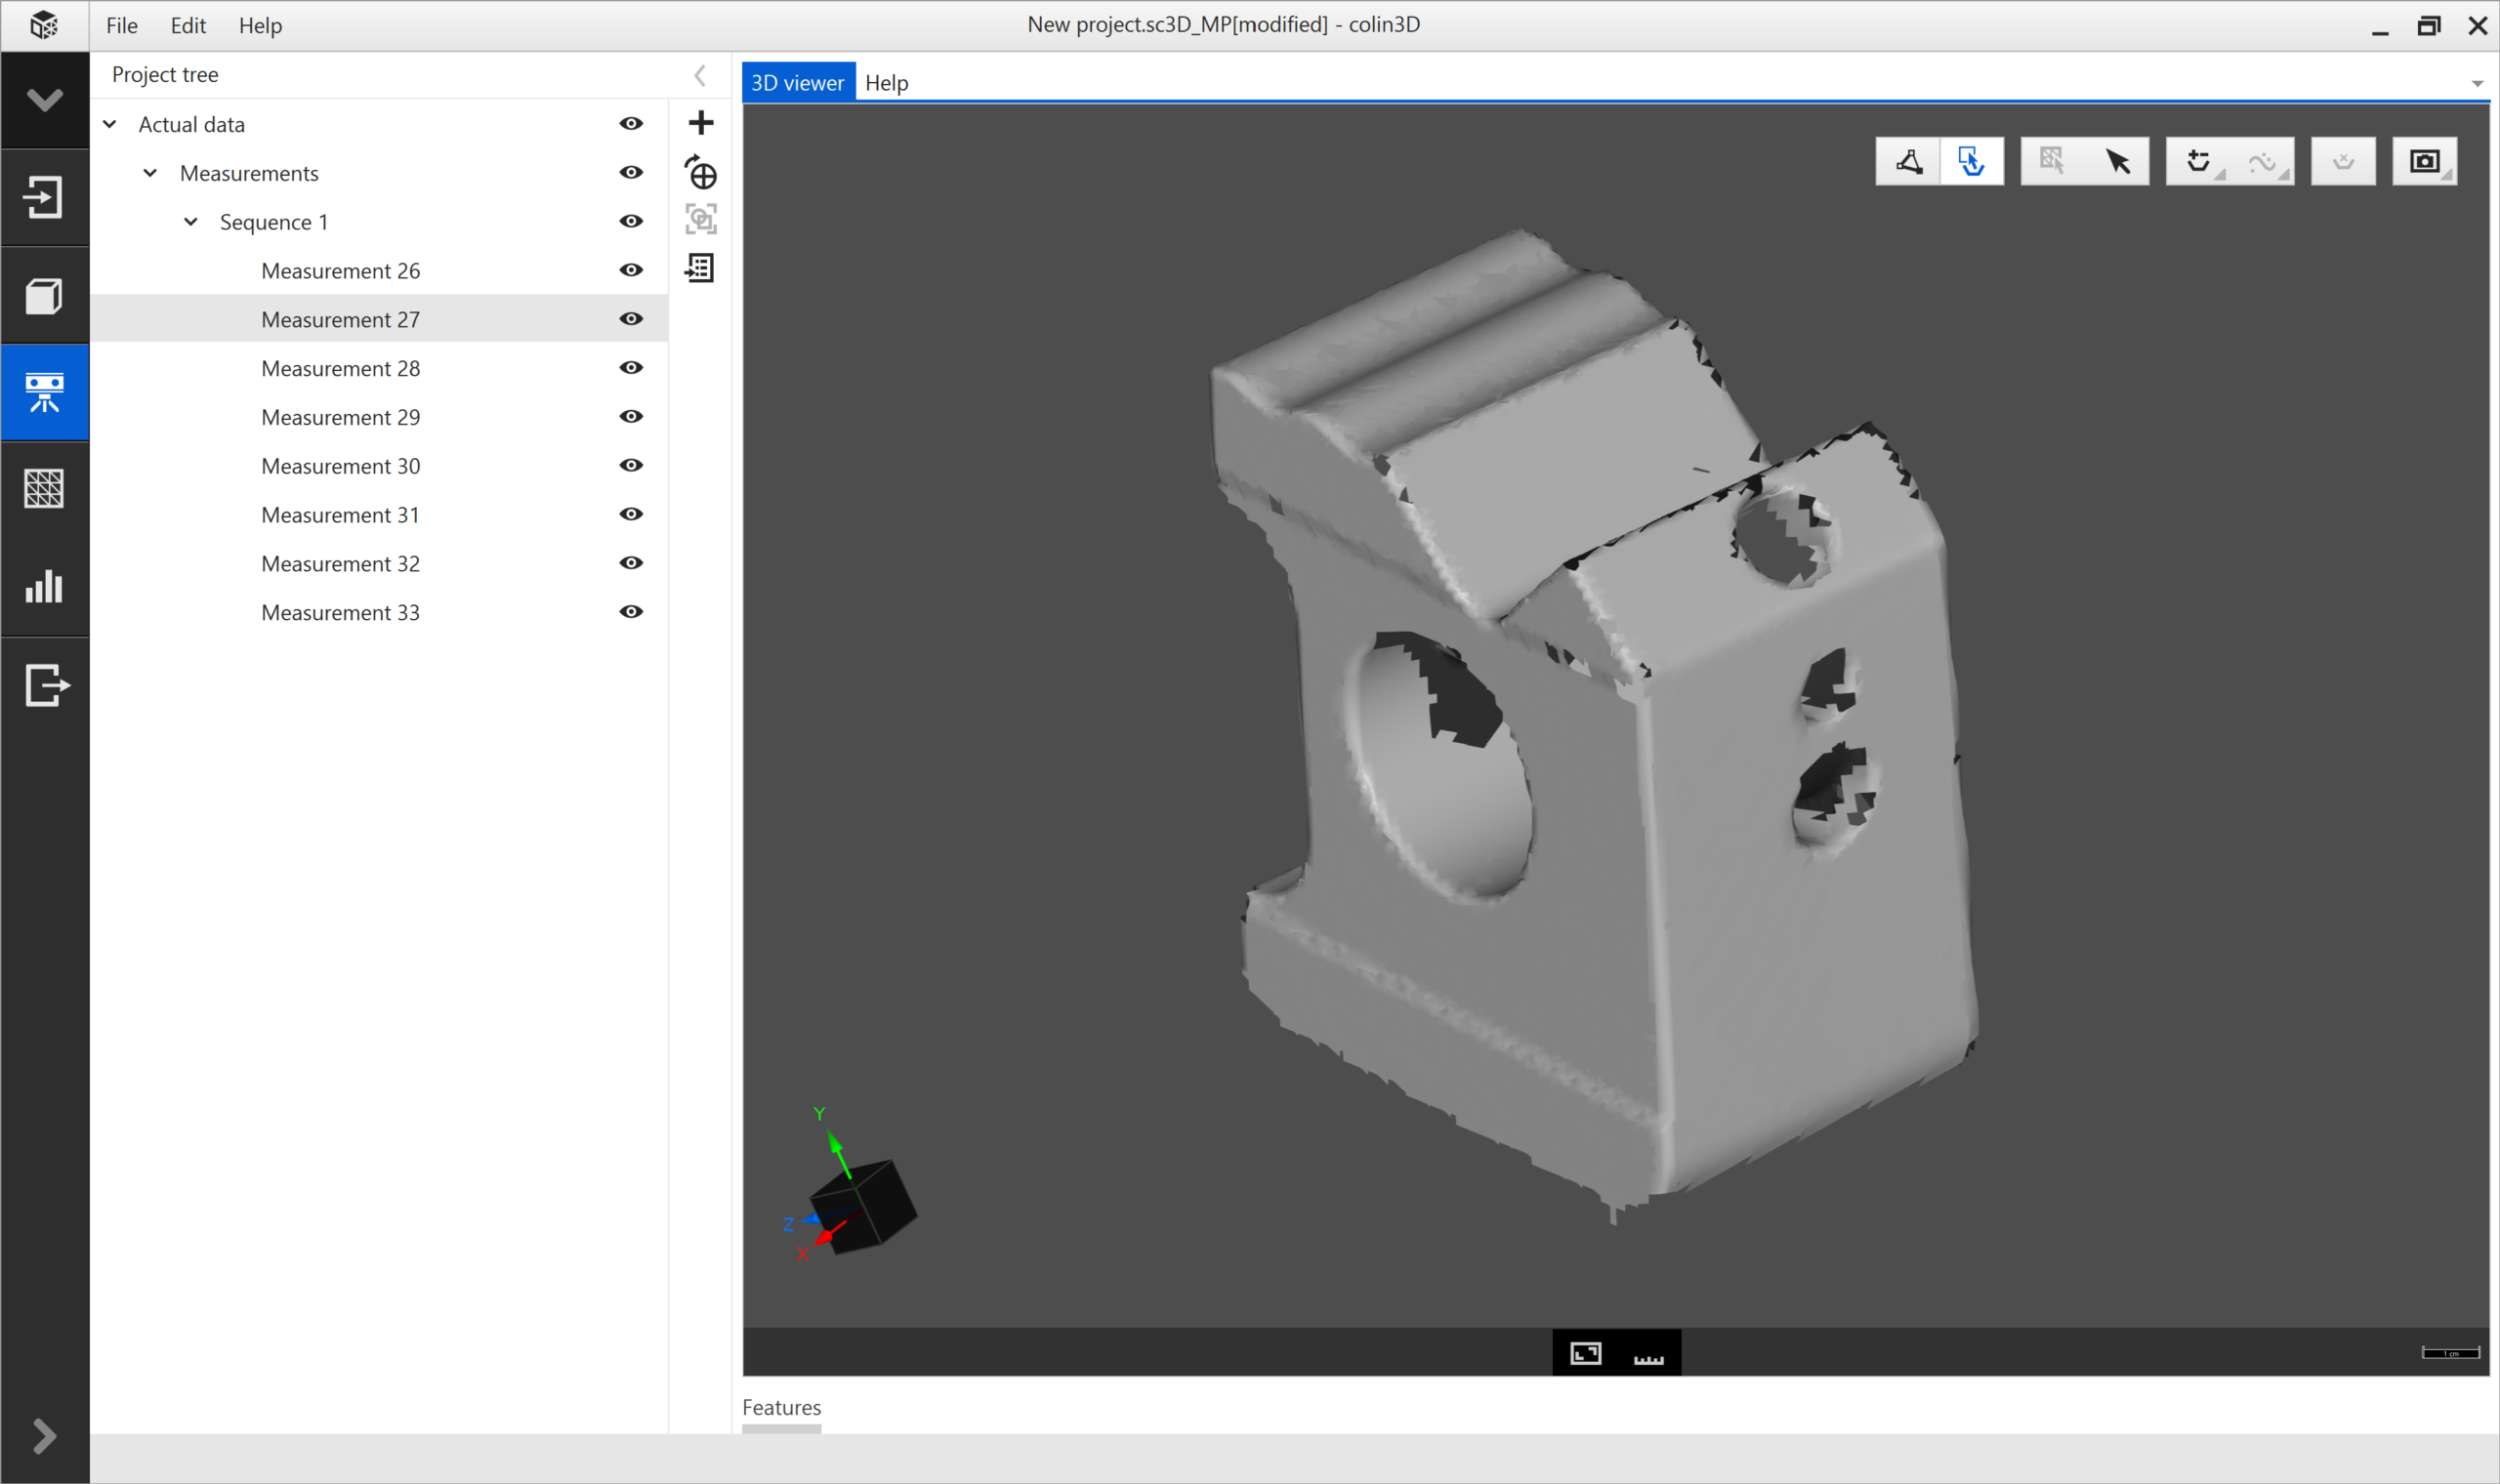Hide Measurement 27 with its eye icon
2500x1484 pixels.
click(x=631, y=319)
